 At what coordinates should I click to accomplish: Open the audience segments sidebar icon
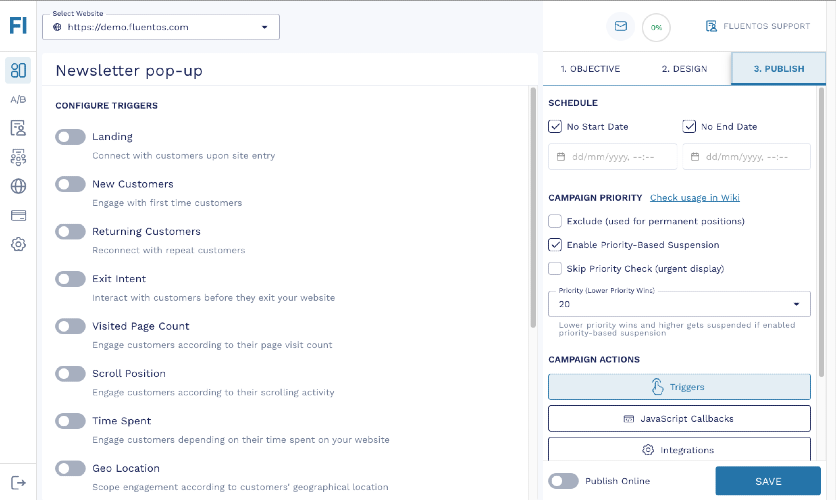tap(18, 157)
